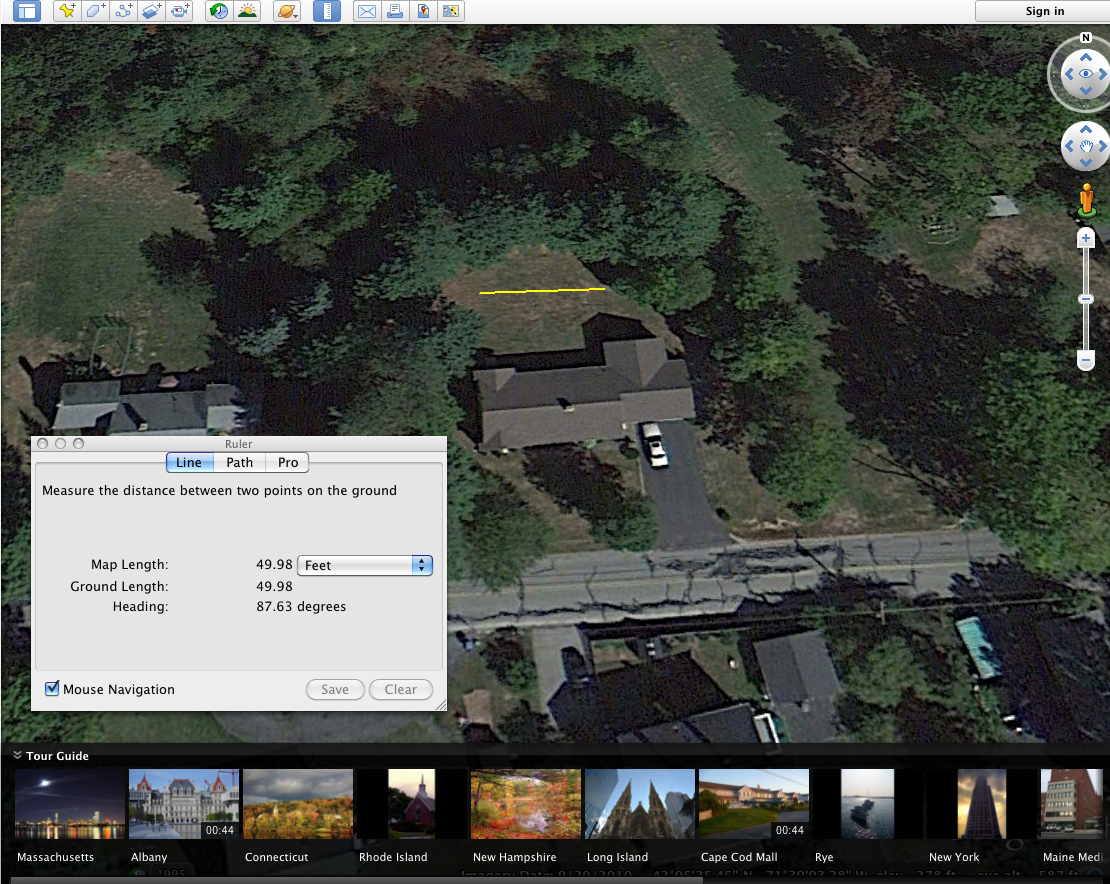Viewport: 1110px width, 884px height.
Task: Move down using the hand joystick
Action: click(x=1086, y=163)
